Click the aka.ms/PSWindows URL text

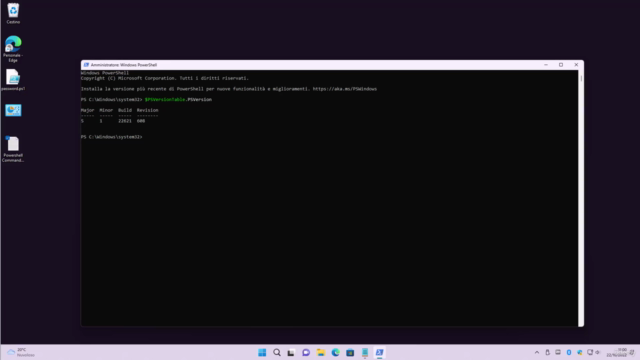tap(345, 89)
